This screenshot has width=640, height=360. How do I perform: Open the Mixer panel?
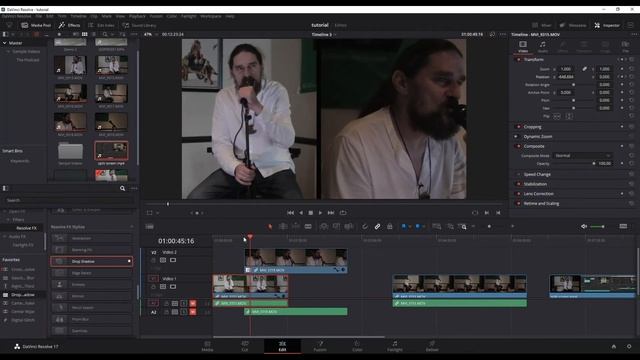pyautogui.click(x=542, y=25)
